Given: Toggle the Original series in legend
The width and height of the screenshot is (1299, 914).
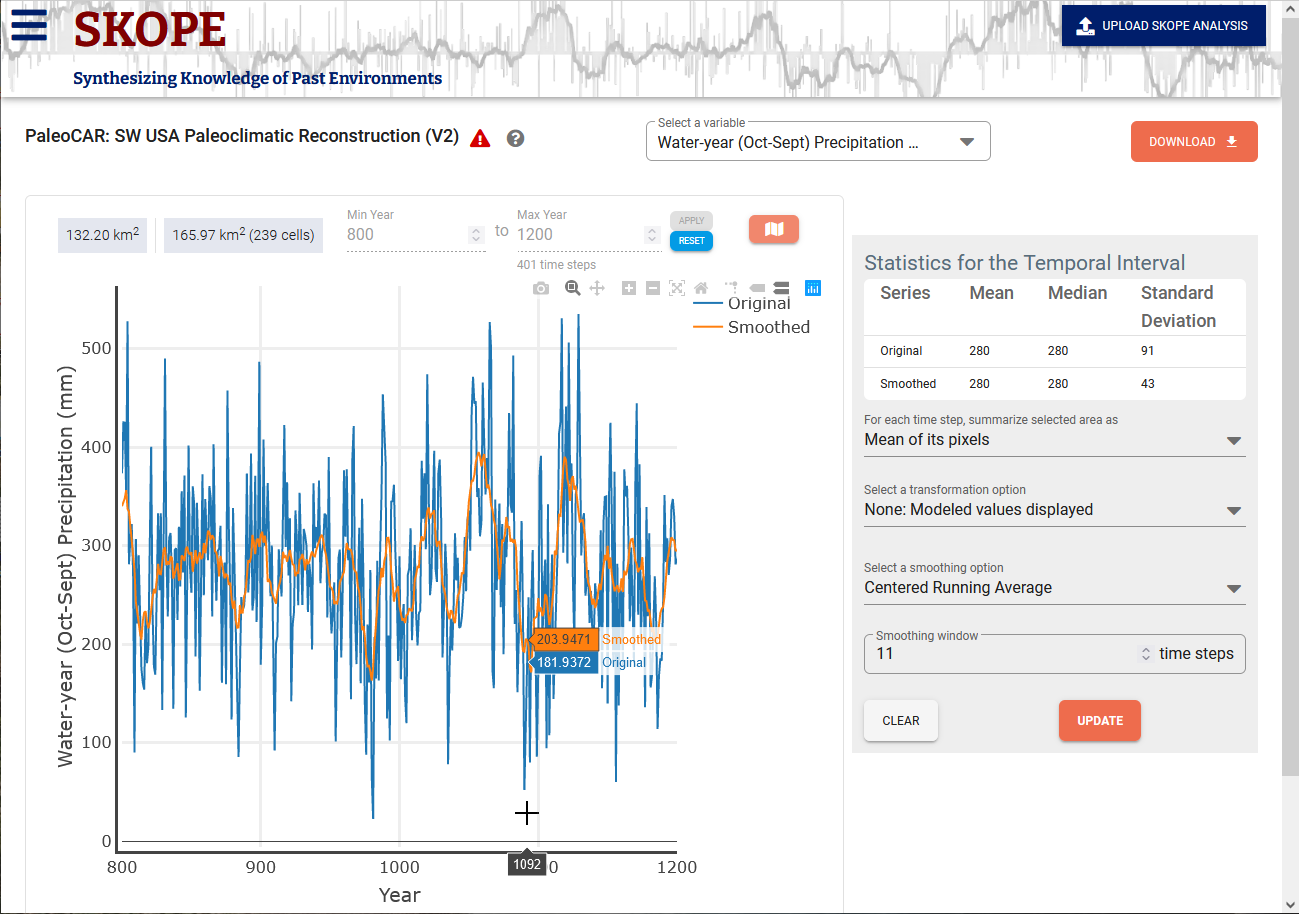Looking at the screenshot, I should pyautogui.click(x=743, y=303).
